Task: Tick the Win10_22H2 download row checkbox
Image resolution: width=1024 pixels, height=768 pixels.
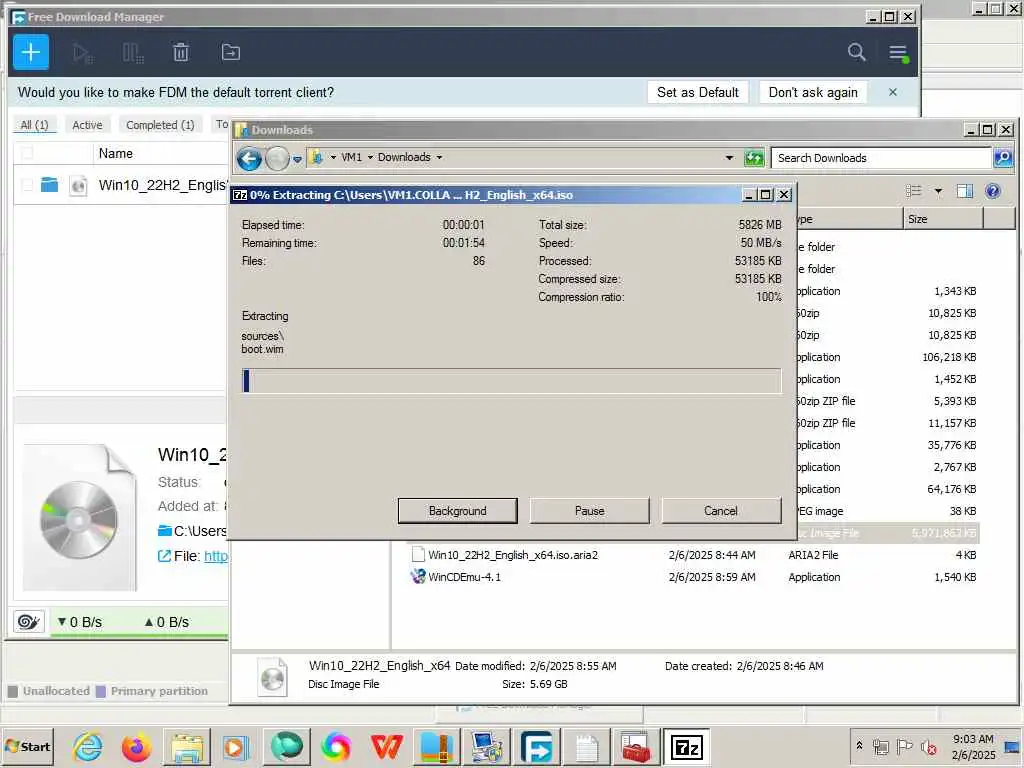Action: [x=27, y=185]
